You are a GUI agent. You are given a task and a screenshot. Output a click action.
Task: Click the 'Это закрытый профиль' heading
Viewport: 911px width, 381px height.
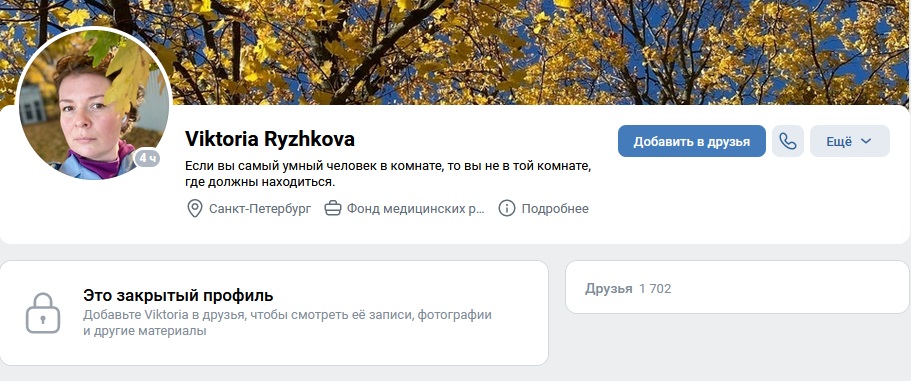tap(178, 295)
